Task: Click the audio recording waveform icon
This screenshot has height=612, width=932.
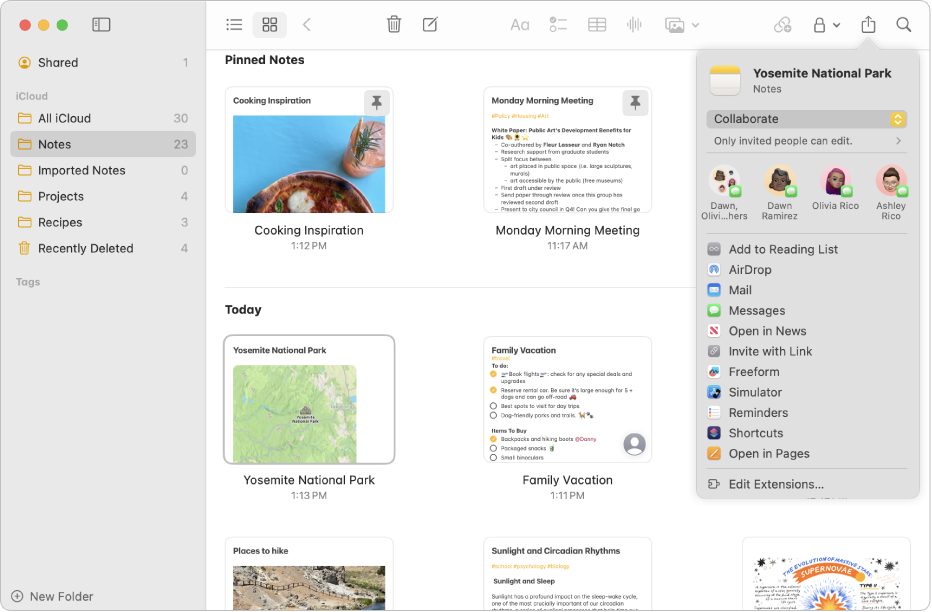Action: (634, 25)
